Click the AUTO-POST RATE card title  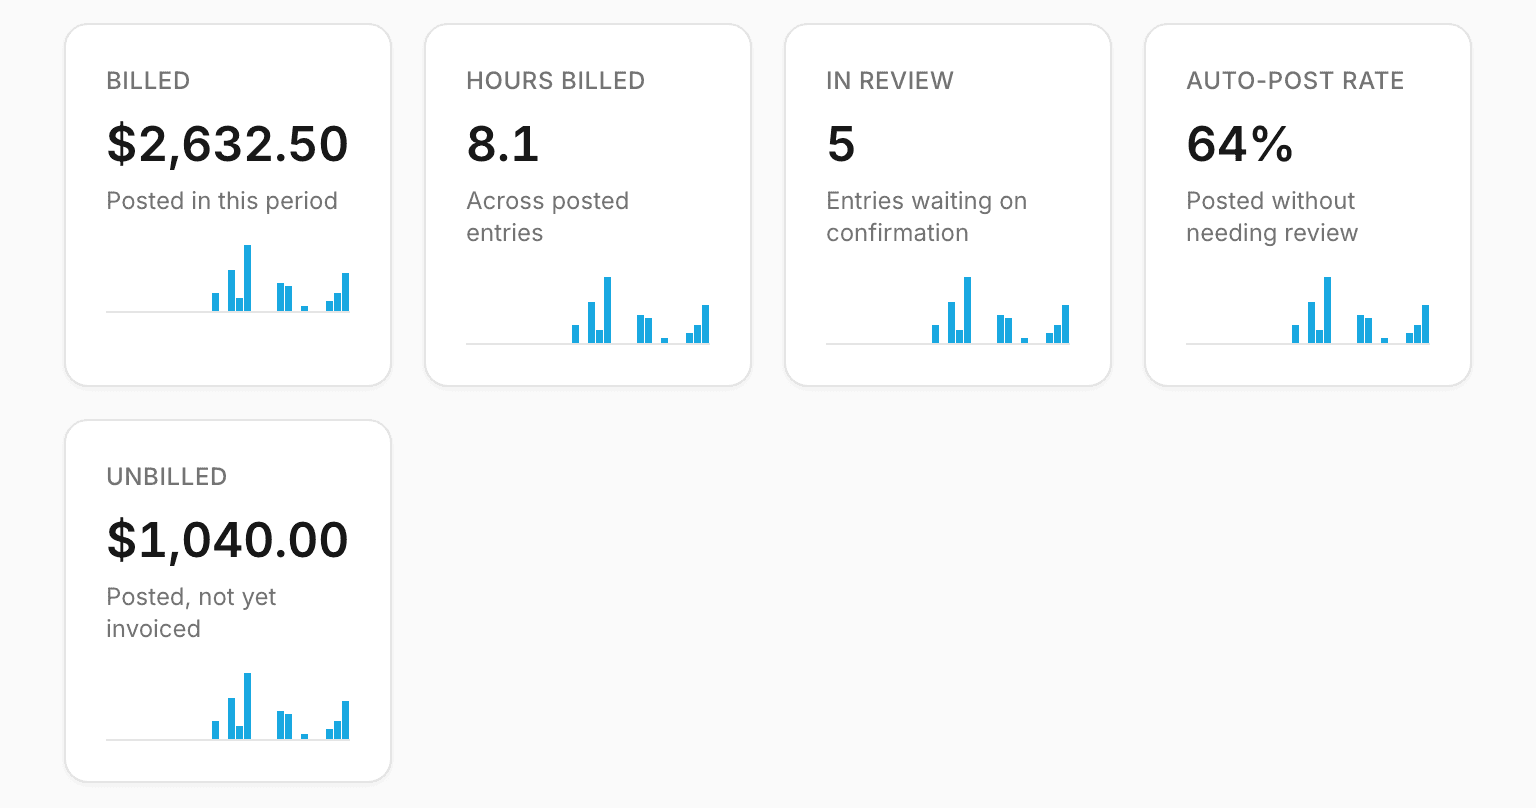[1296, 81]
